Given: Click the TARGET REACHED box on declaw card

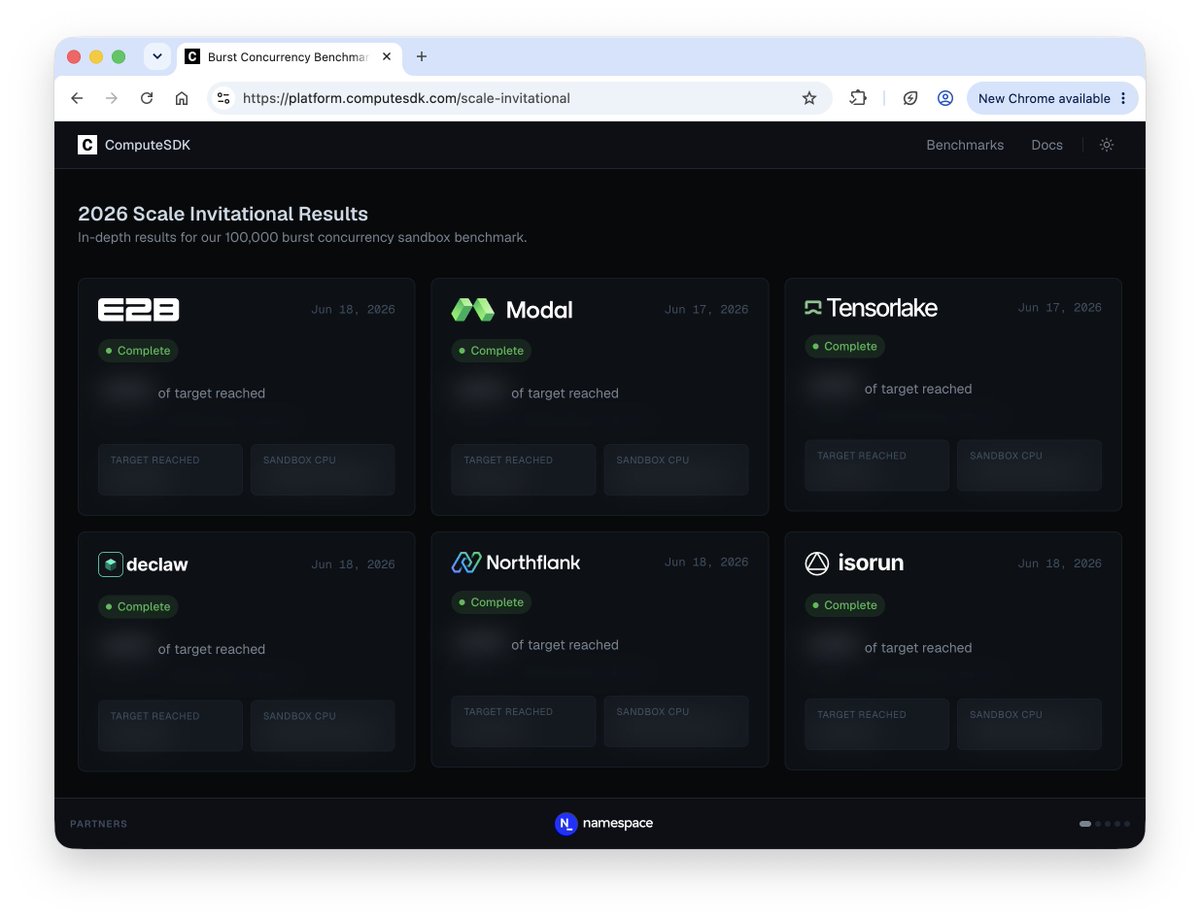Looking at the screenshot, I should [x=170, y=726].
